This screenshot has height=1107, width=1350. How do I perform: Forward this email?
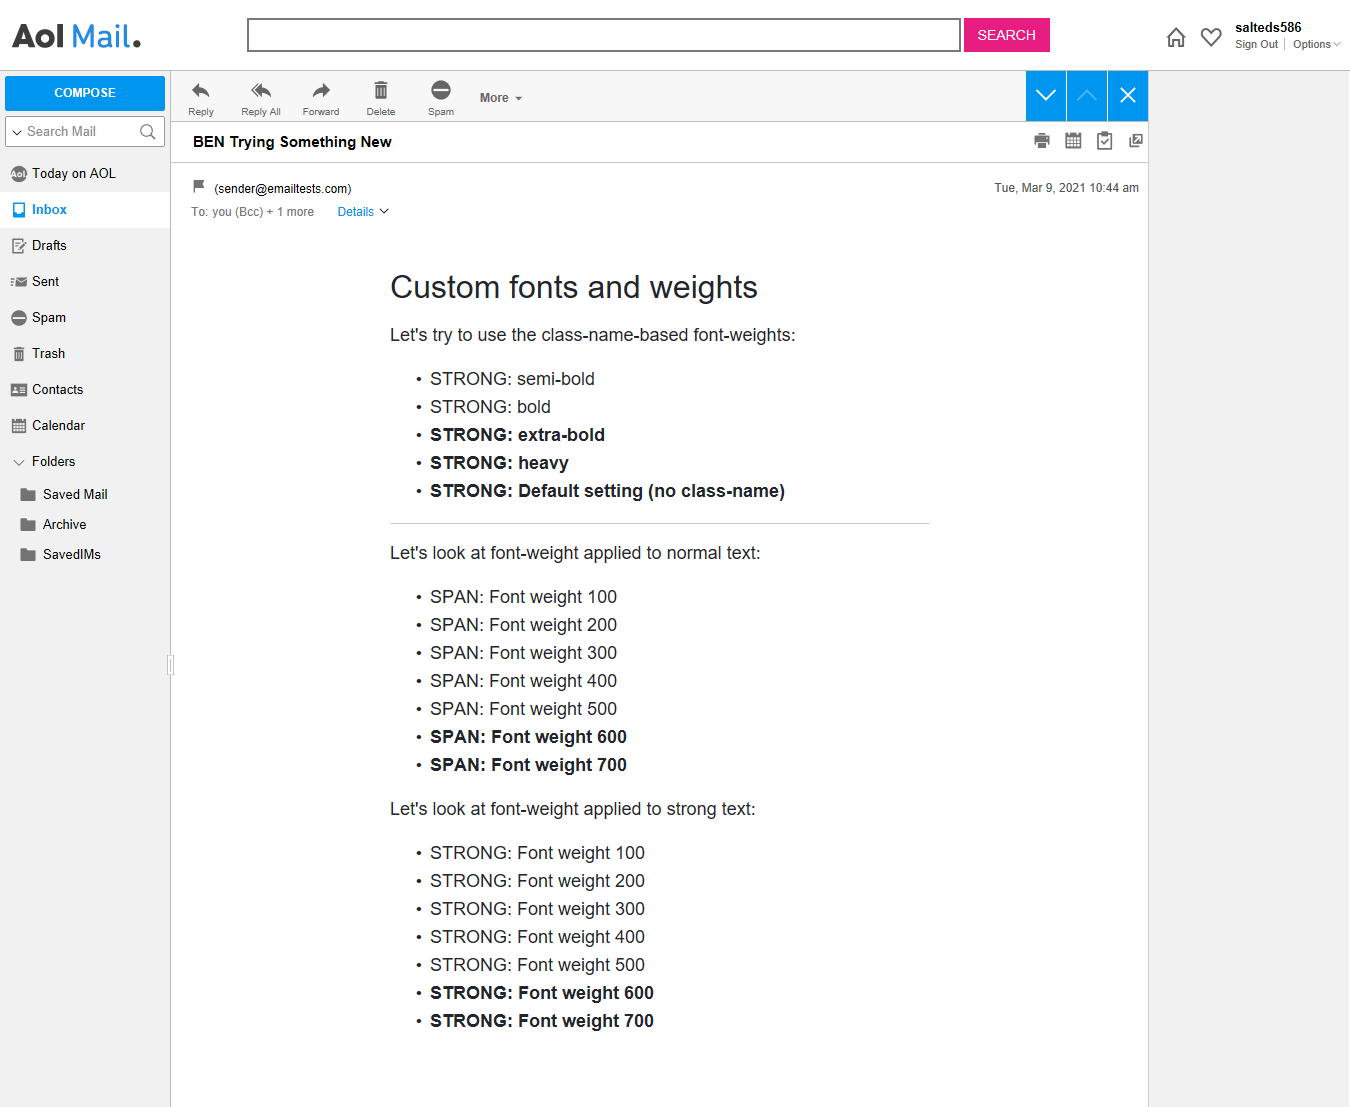click(321, 91)
